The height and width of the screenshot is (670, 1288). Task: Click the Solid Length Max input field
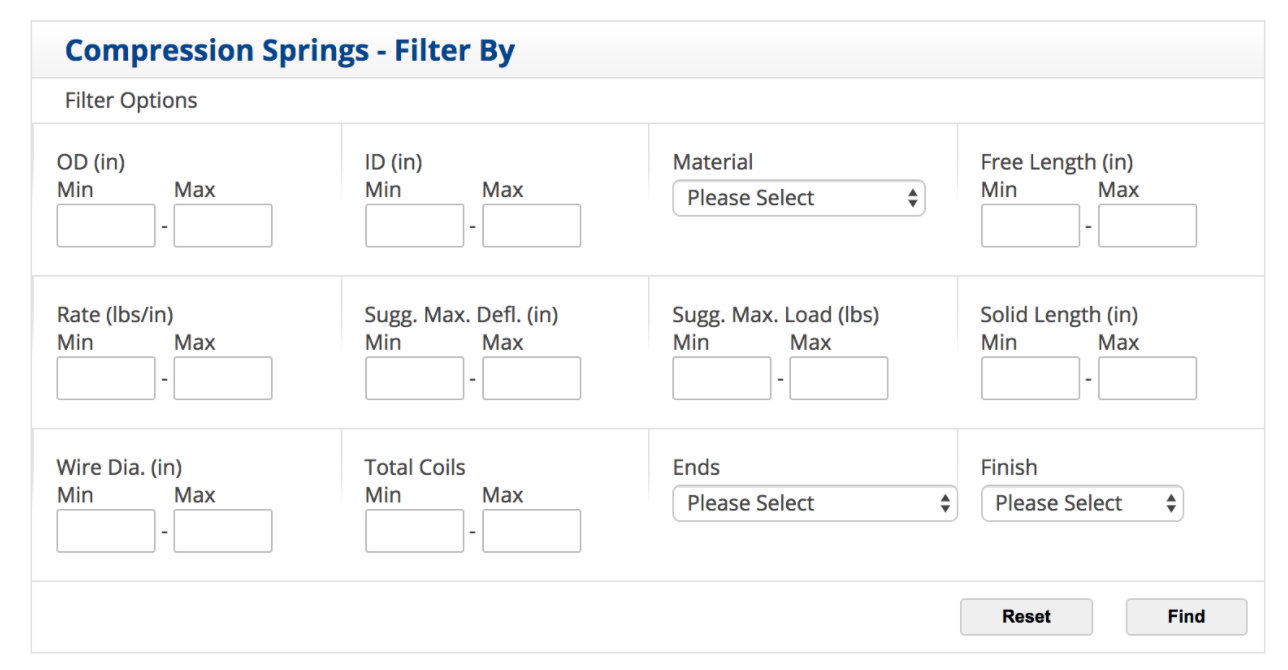pos(1146,378)
